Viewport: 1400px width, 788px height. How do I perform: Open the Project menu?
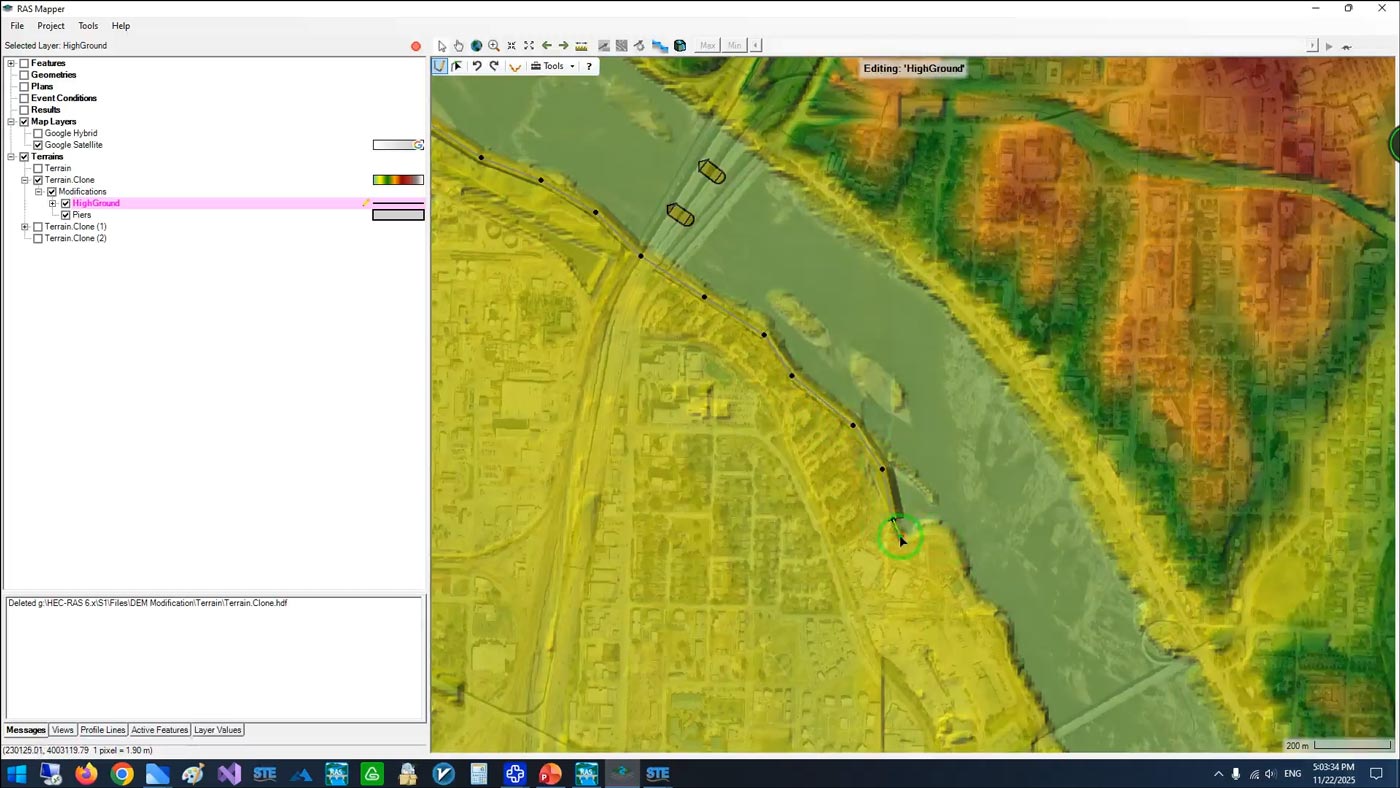50,26
